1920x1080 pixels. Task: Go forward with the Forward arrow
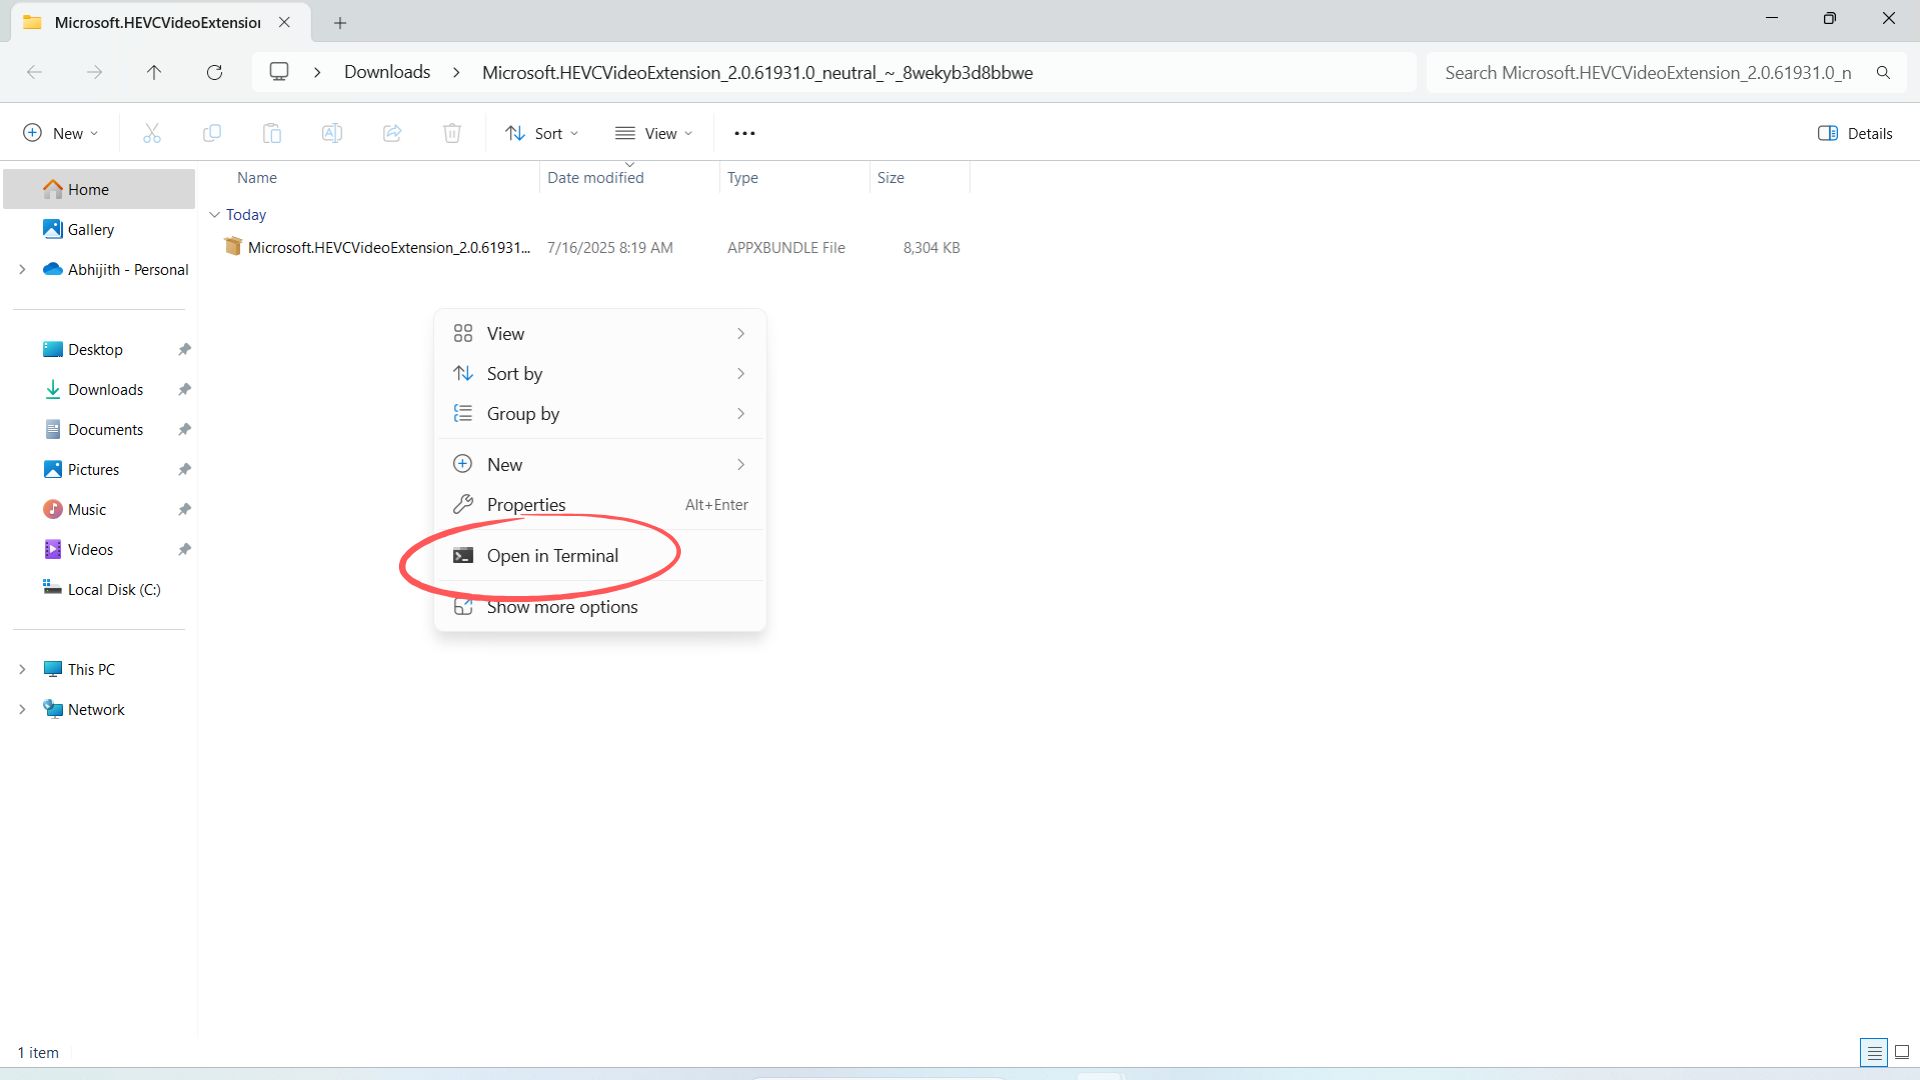tap(94, 72)
